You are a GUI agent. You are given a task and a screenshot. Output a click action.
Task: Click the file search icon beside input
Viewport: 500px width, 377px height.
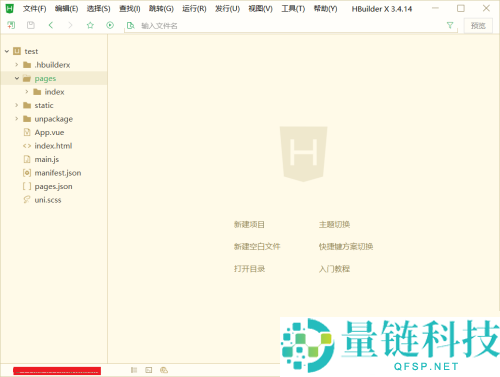(x=131, y=26)
